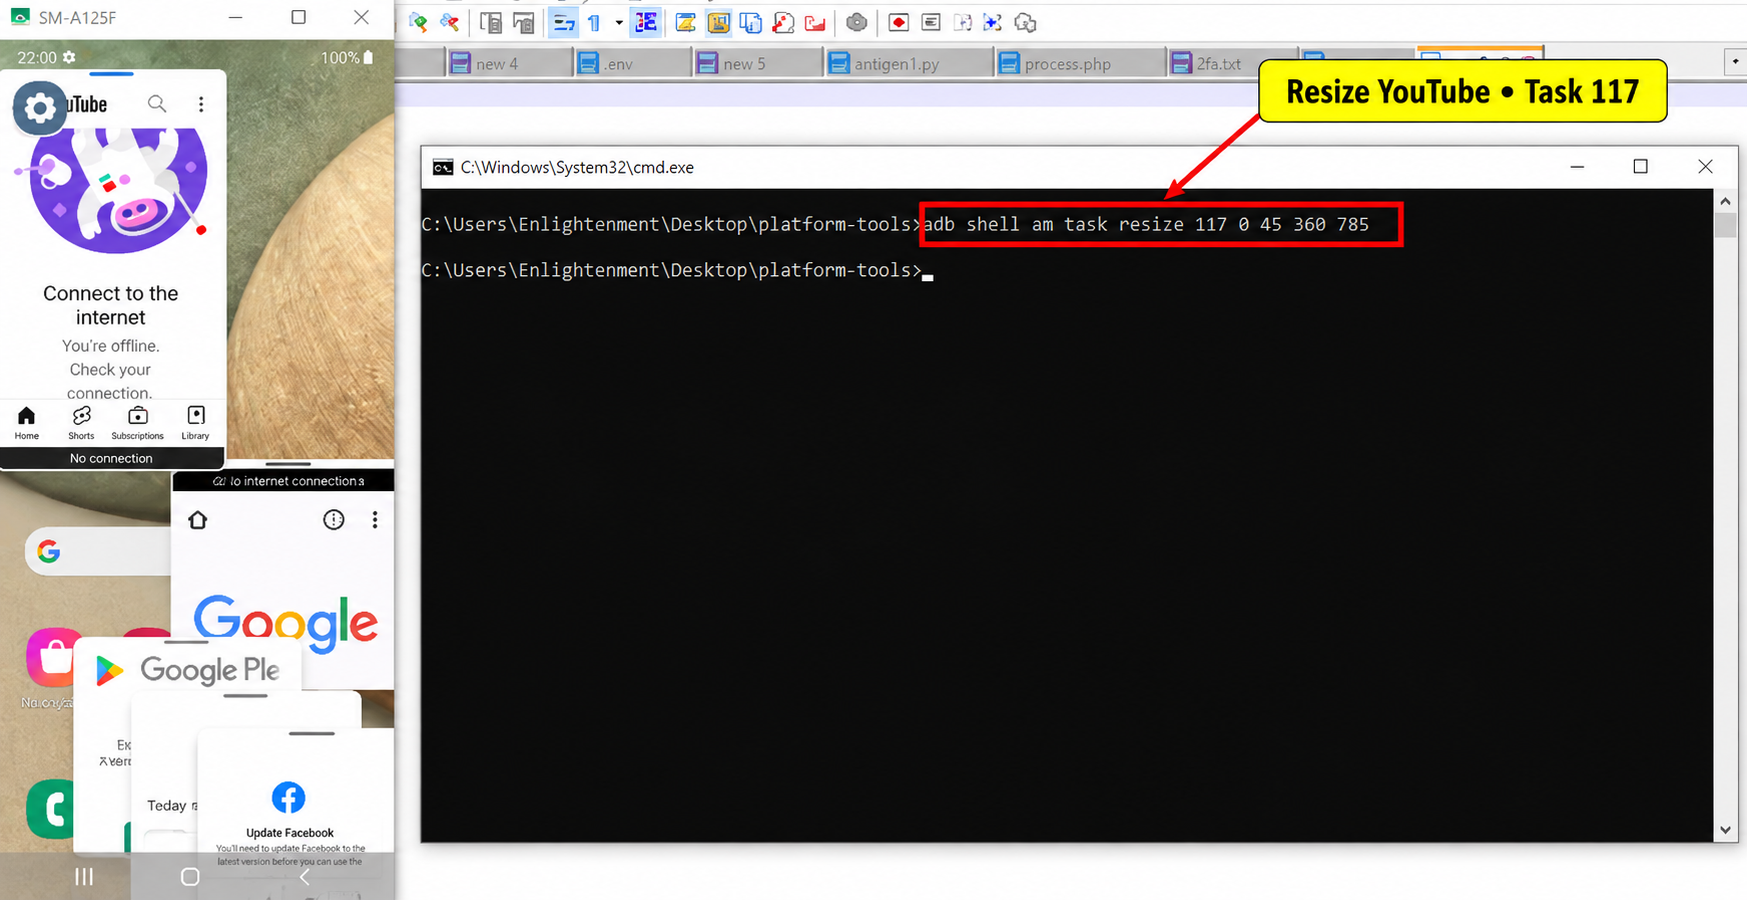Image resolution: width=1747 pixels, height=900 pixels.
Task: Tap the floating settings gear bubble
Action: [x=40, y=108]
